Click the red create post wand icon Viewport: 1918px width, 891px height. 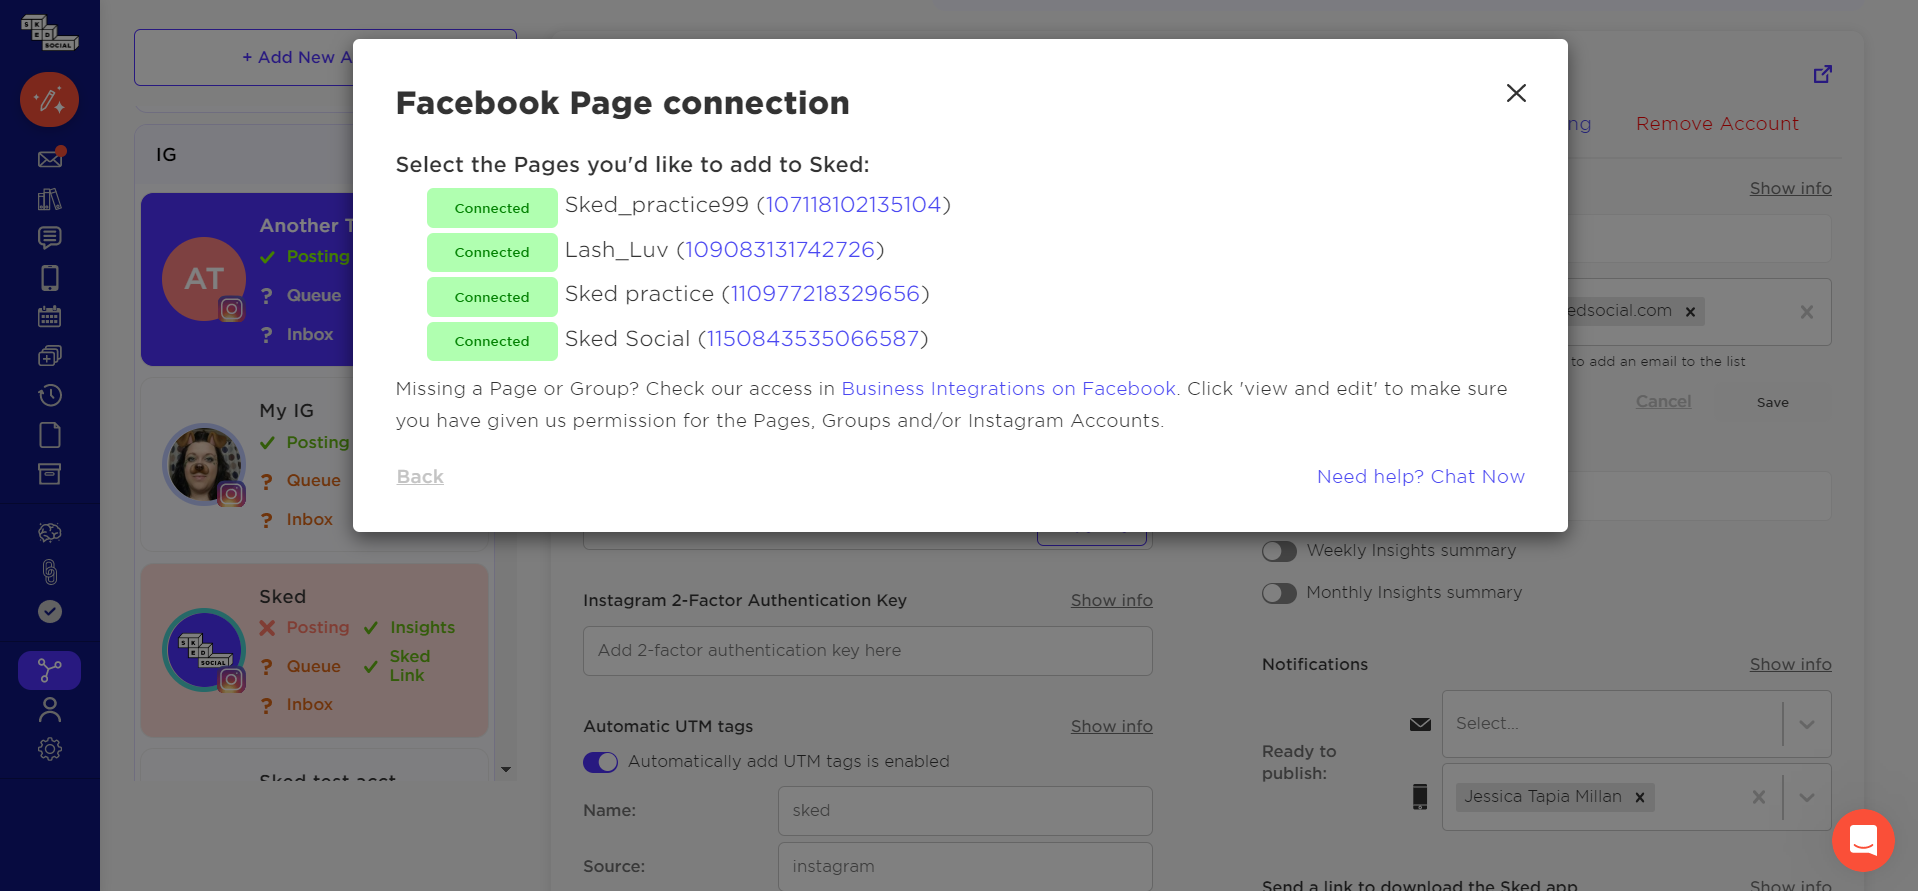49,99
